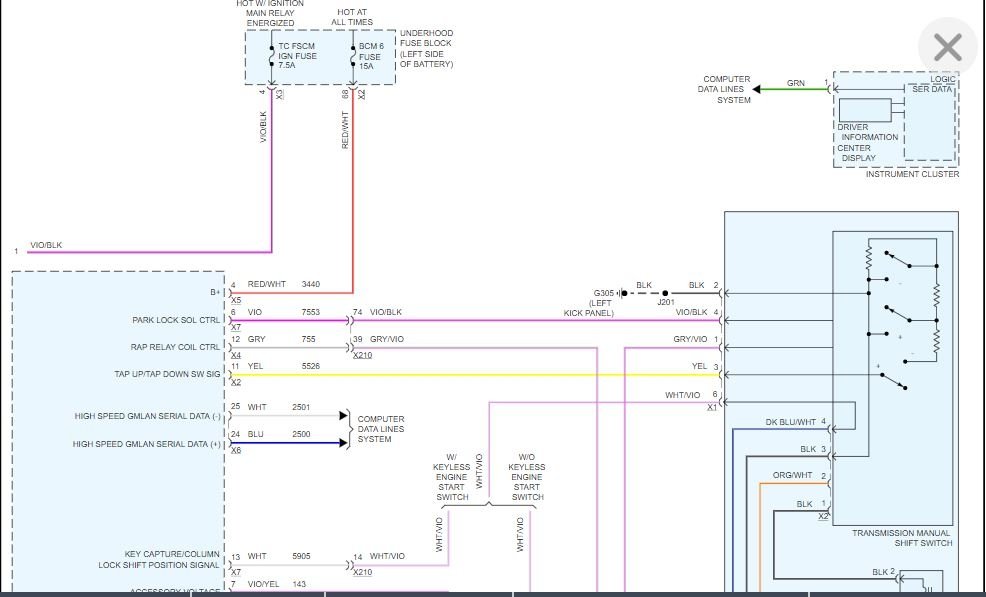Select the 'SER DATA' label
This screenshot has width=986, height=597.
pyautogui.click(x=932, y=89)
